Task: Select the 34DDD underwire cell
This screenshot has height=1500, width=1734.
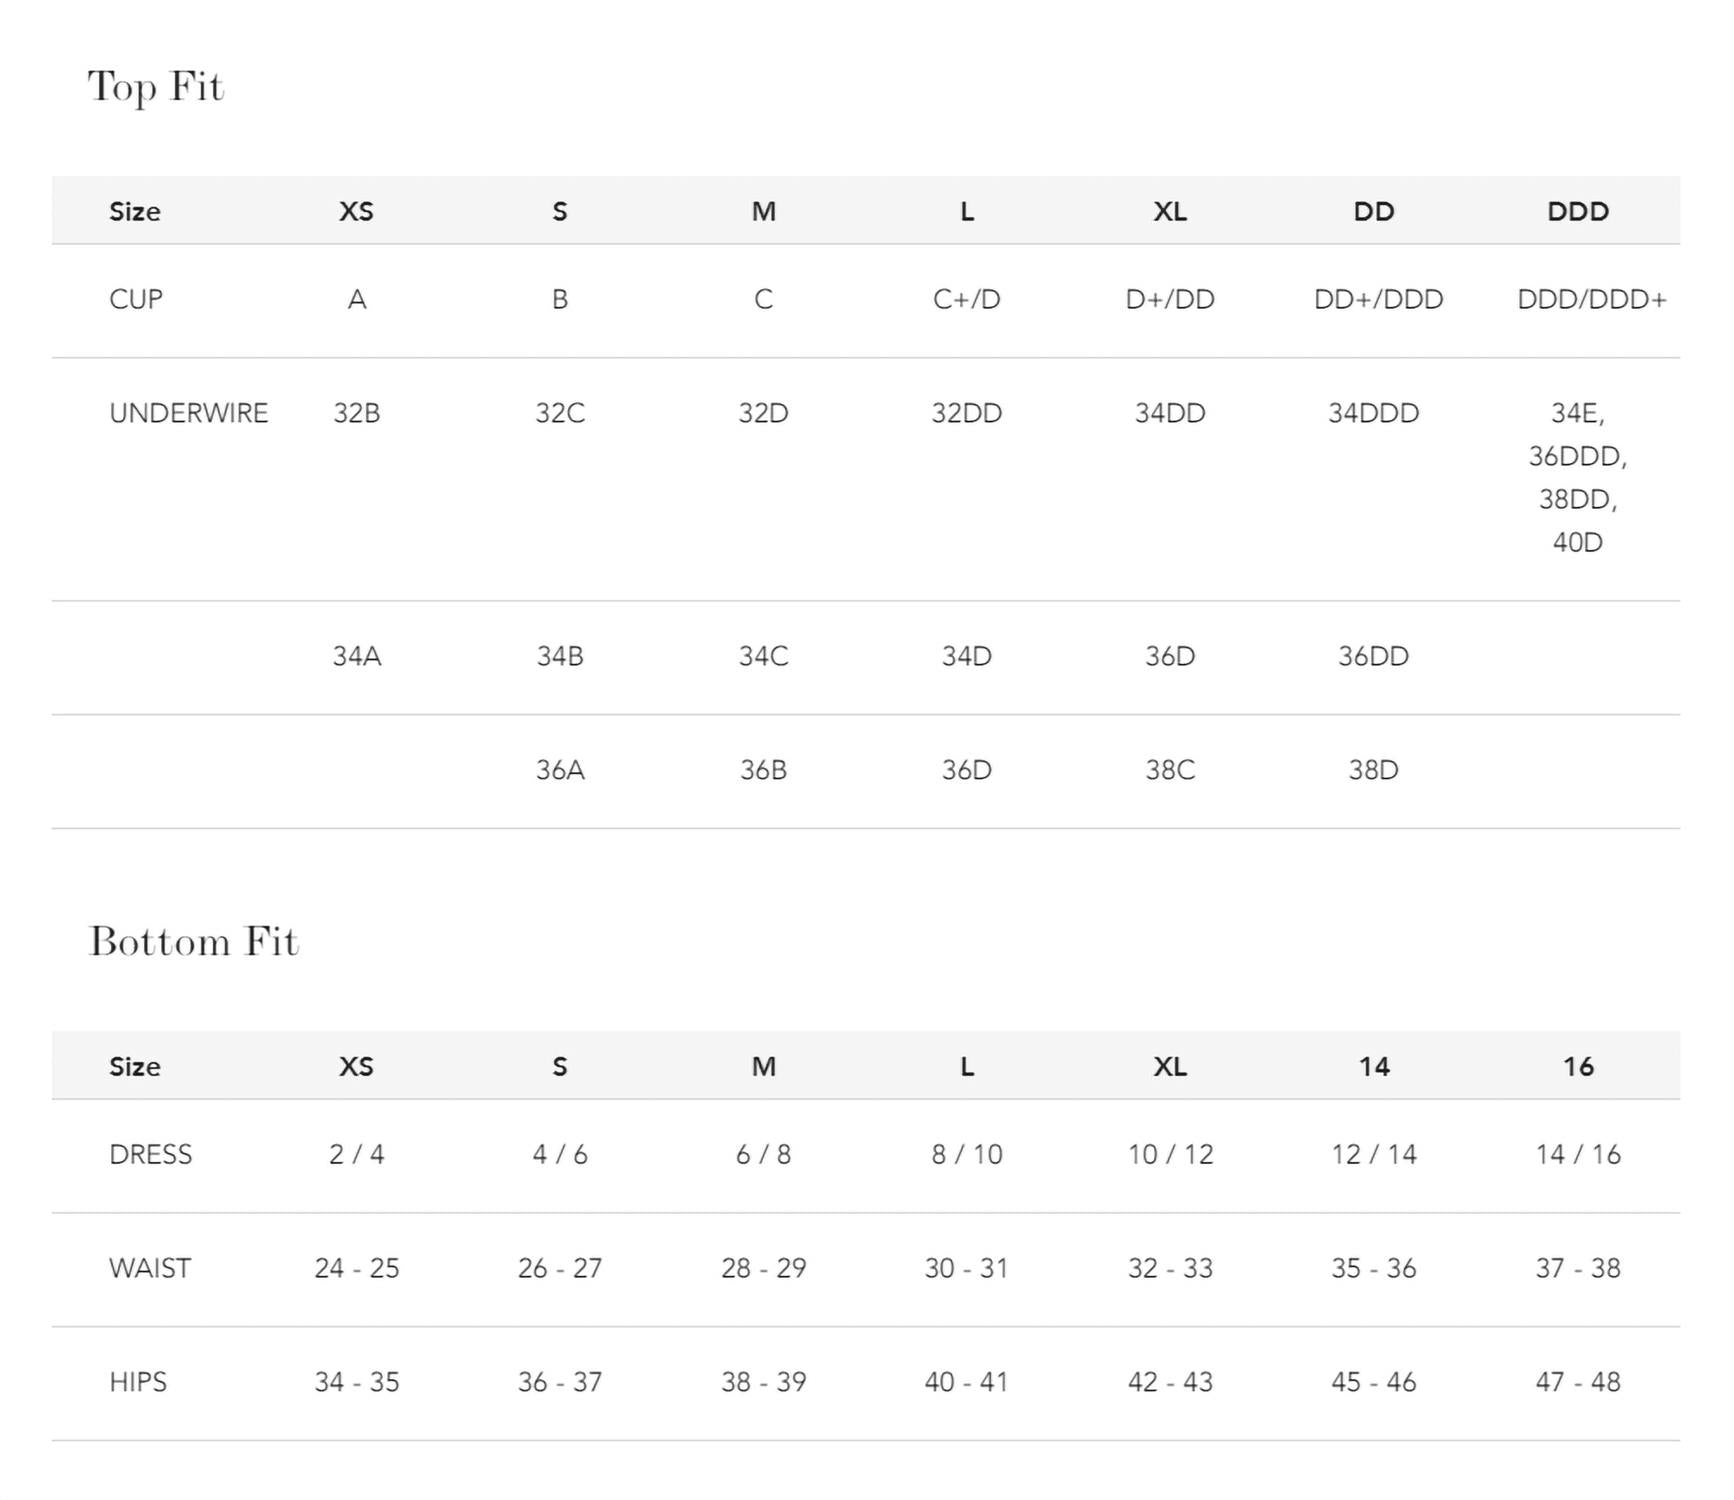Action: click(x=1373, y=414)
